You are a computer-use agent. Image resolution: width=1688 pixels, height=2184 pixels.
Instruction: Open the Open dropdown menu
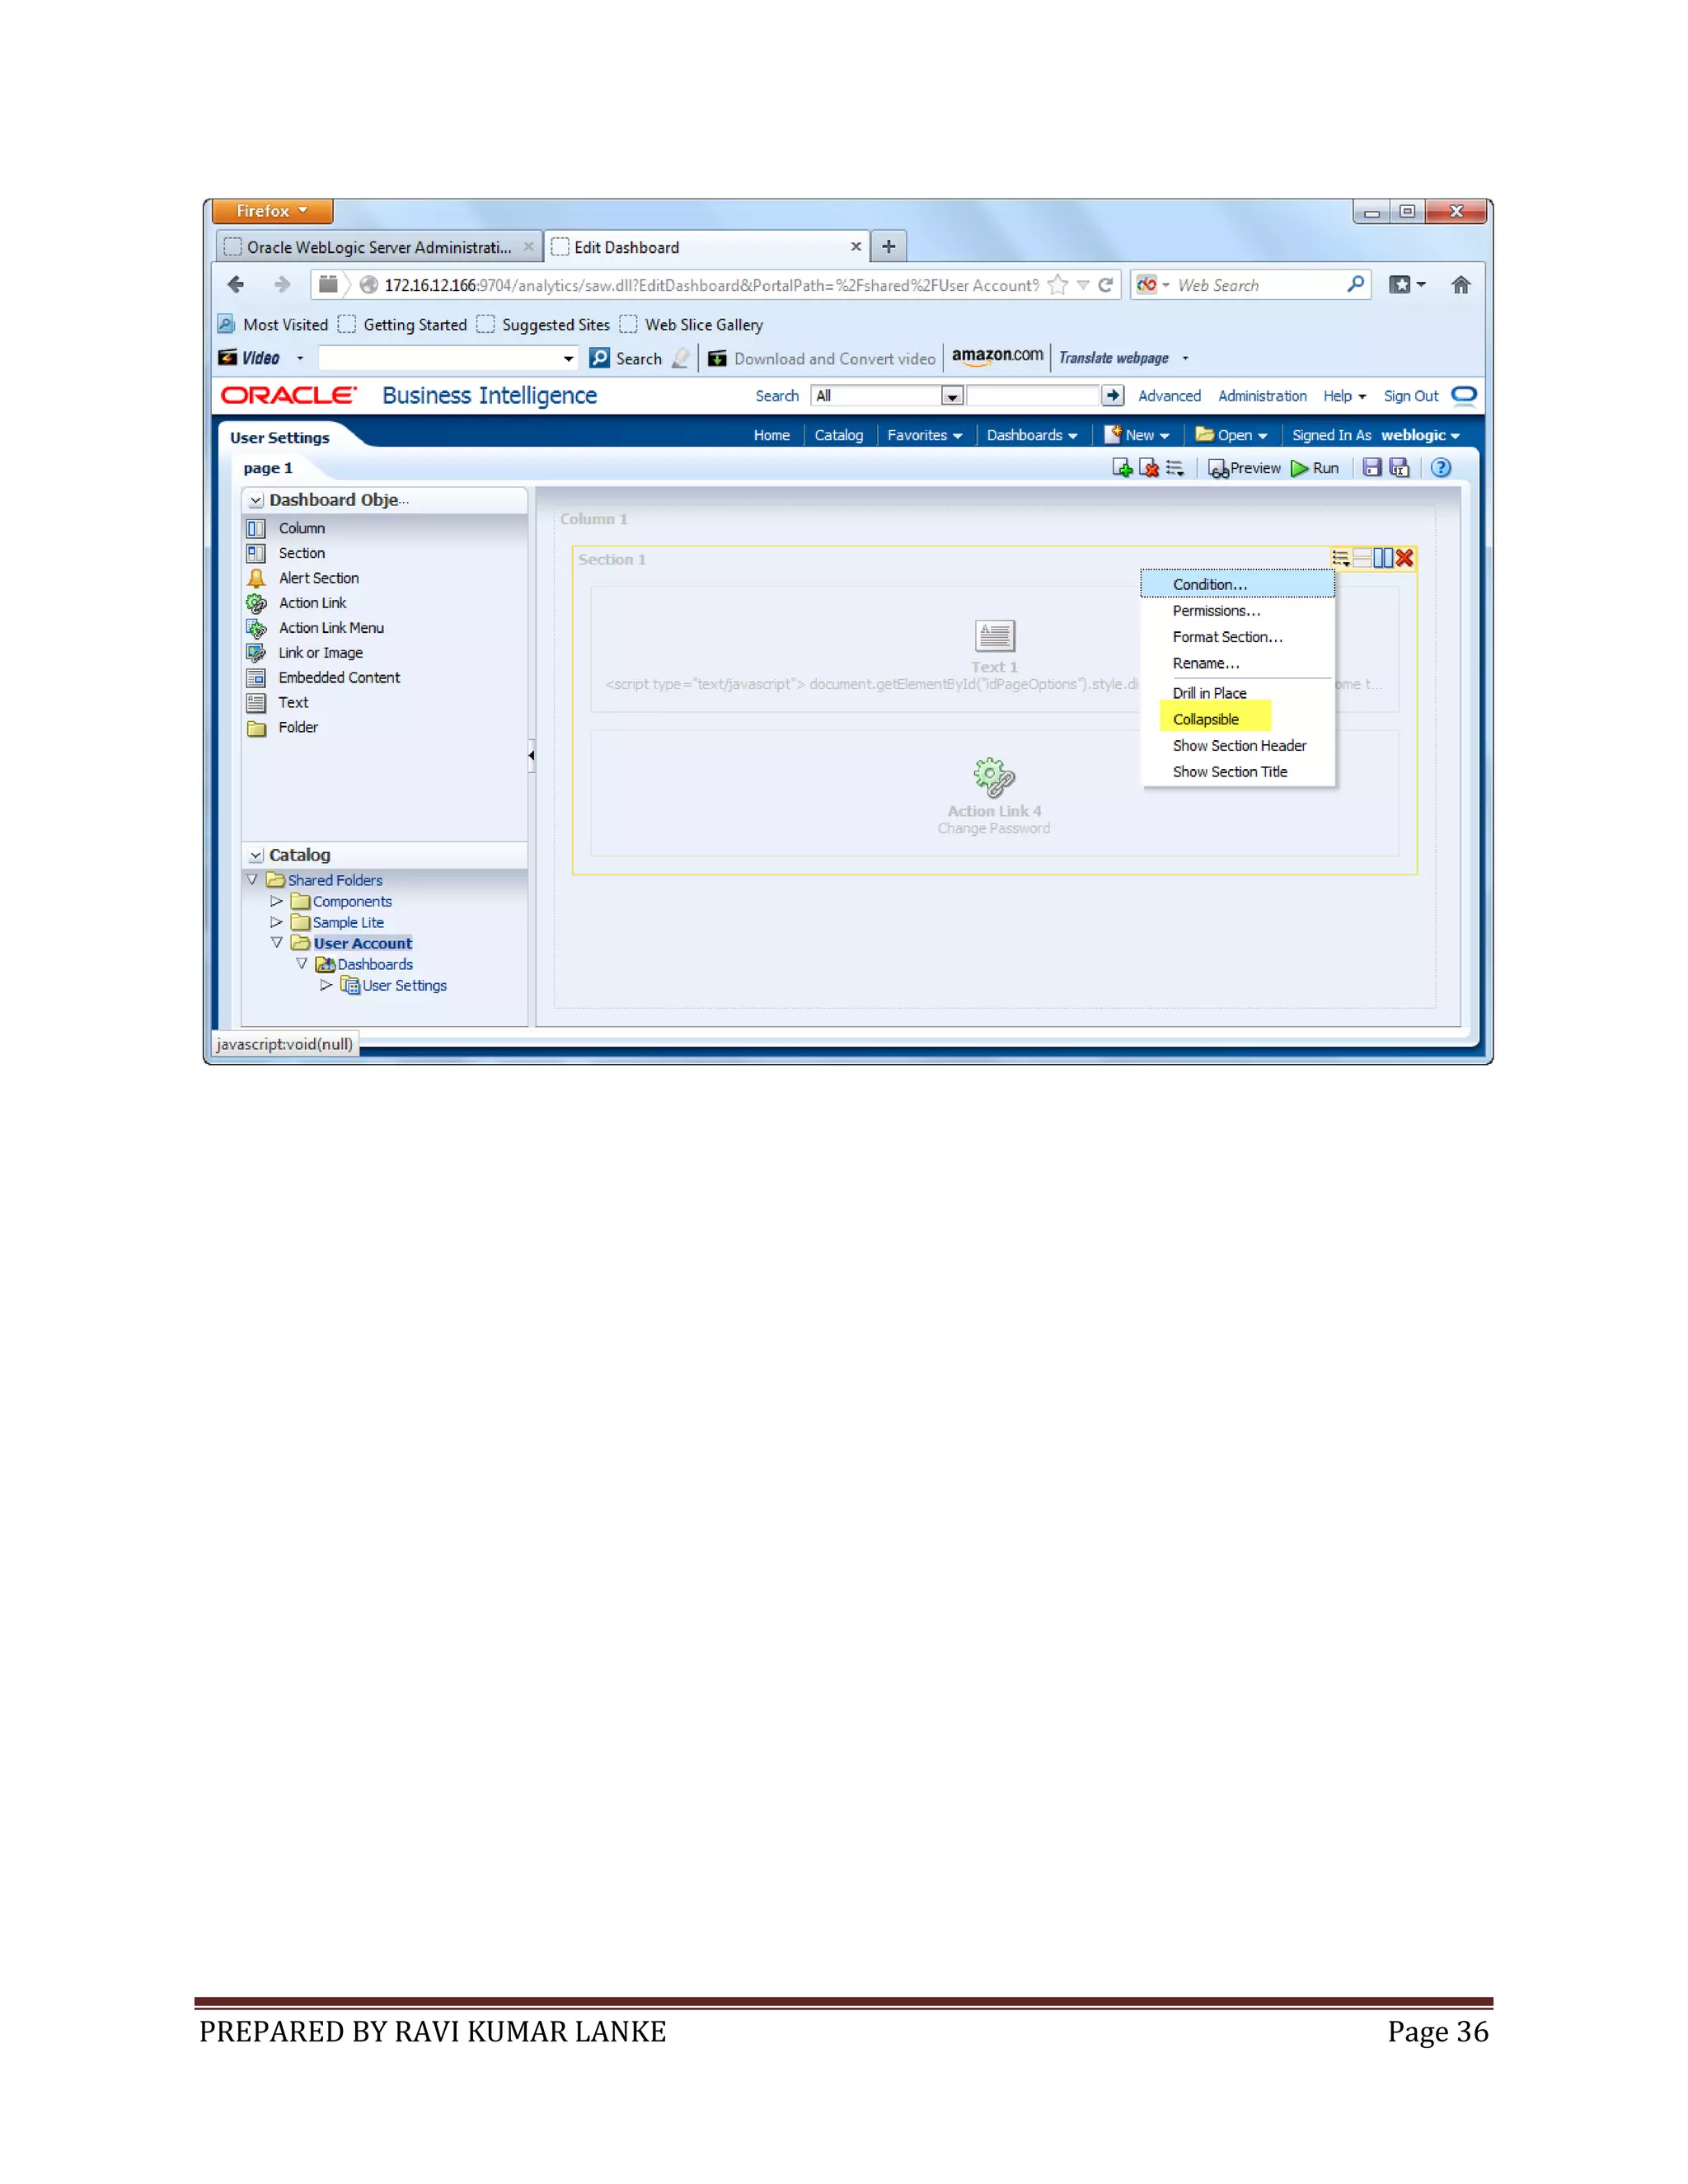pyautogui.click(x=1232, y=435)
